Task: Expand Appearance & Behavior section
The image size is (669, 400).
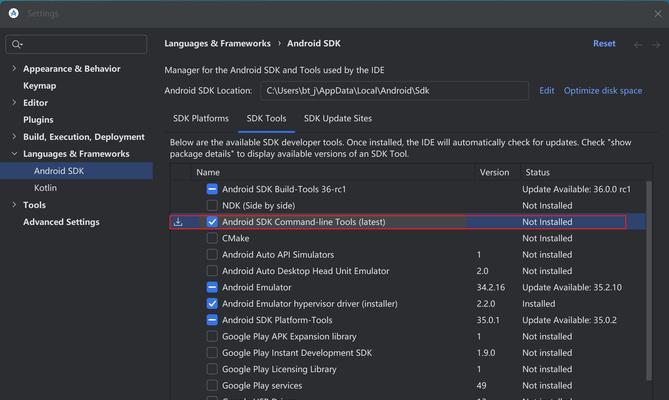Action: tap(14, 68)
